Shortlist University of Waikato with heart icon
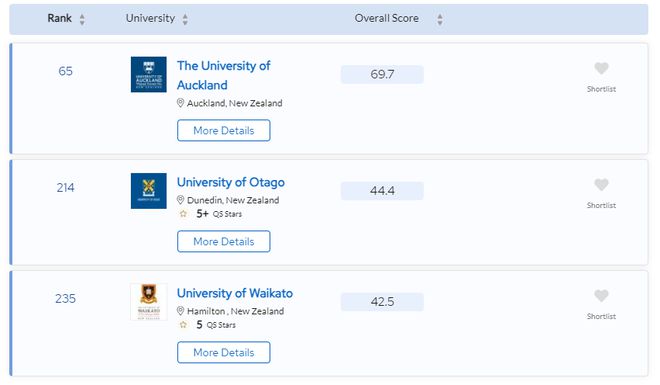 (601, 295)
